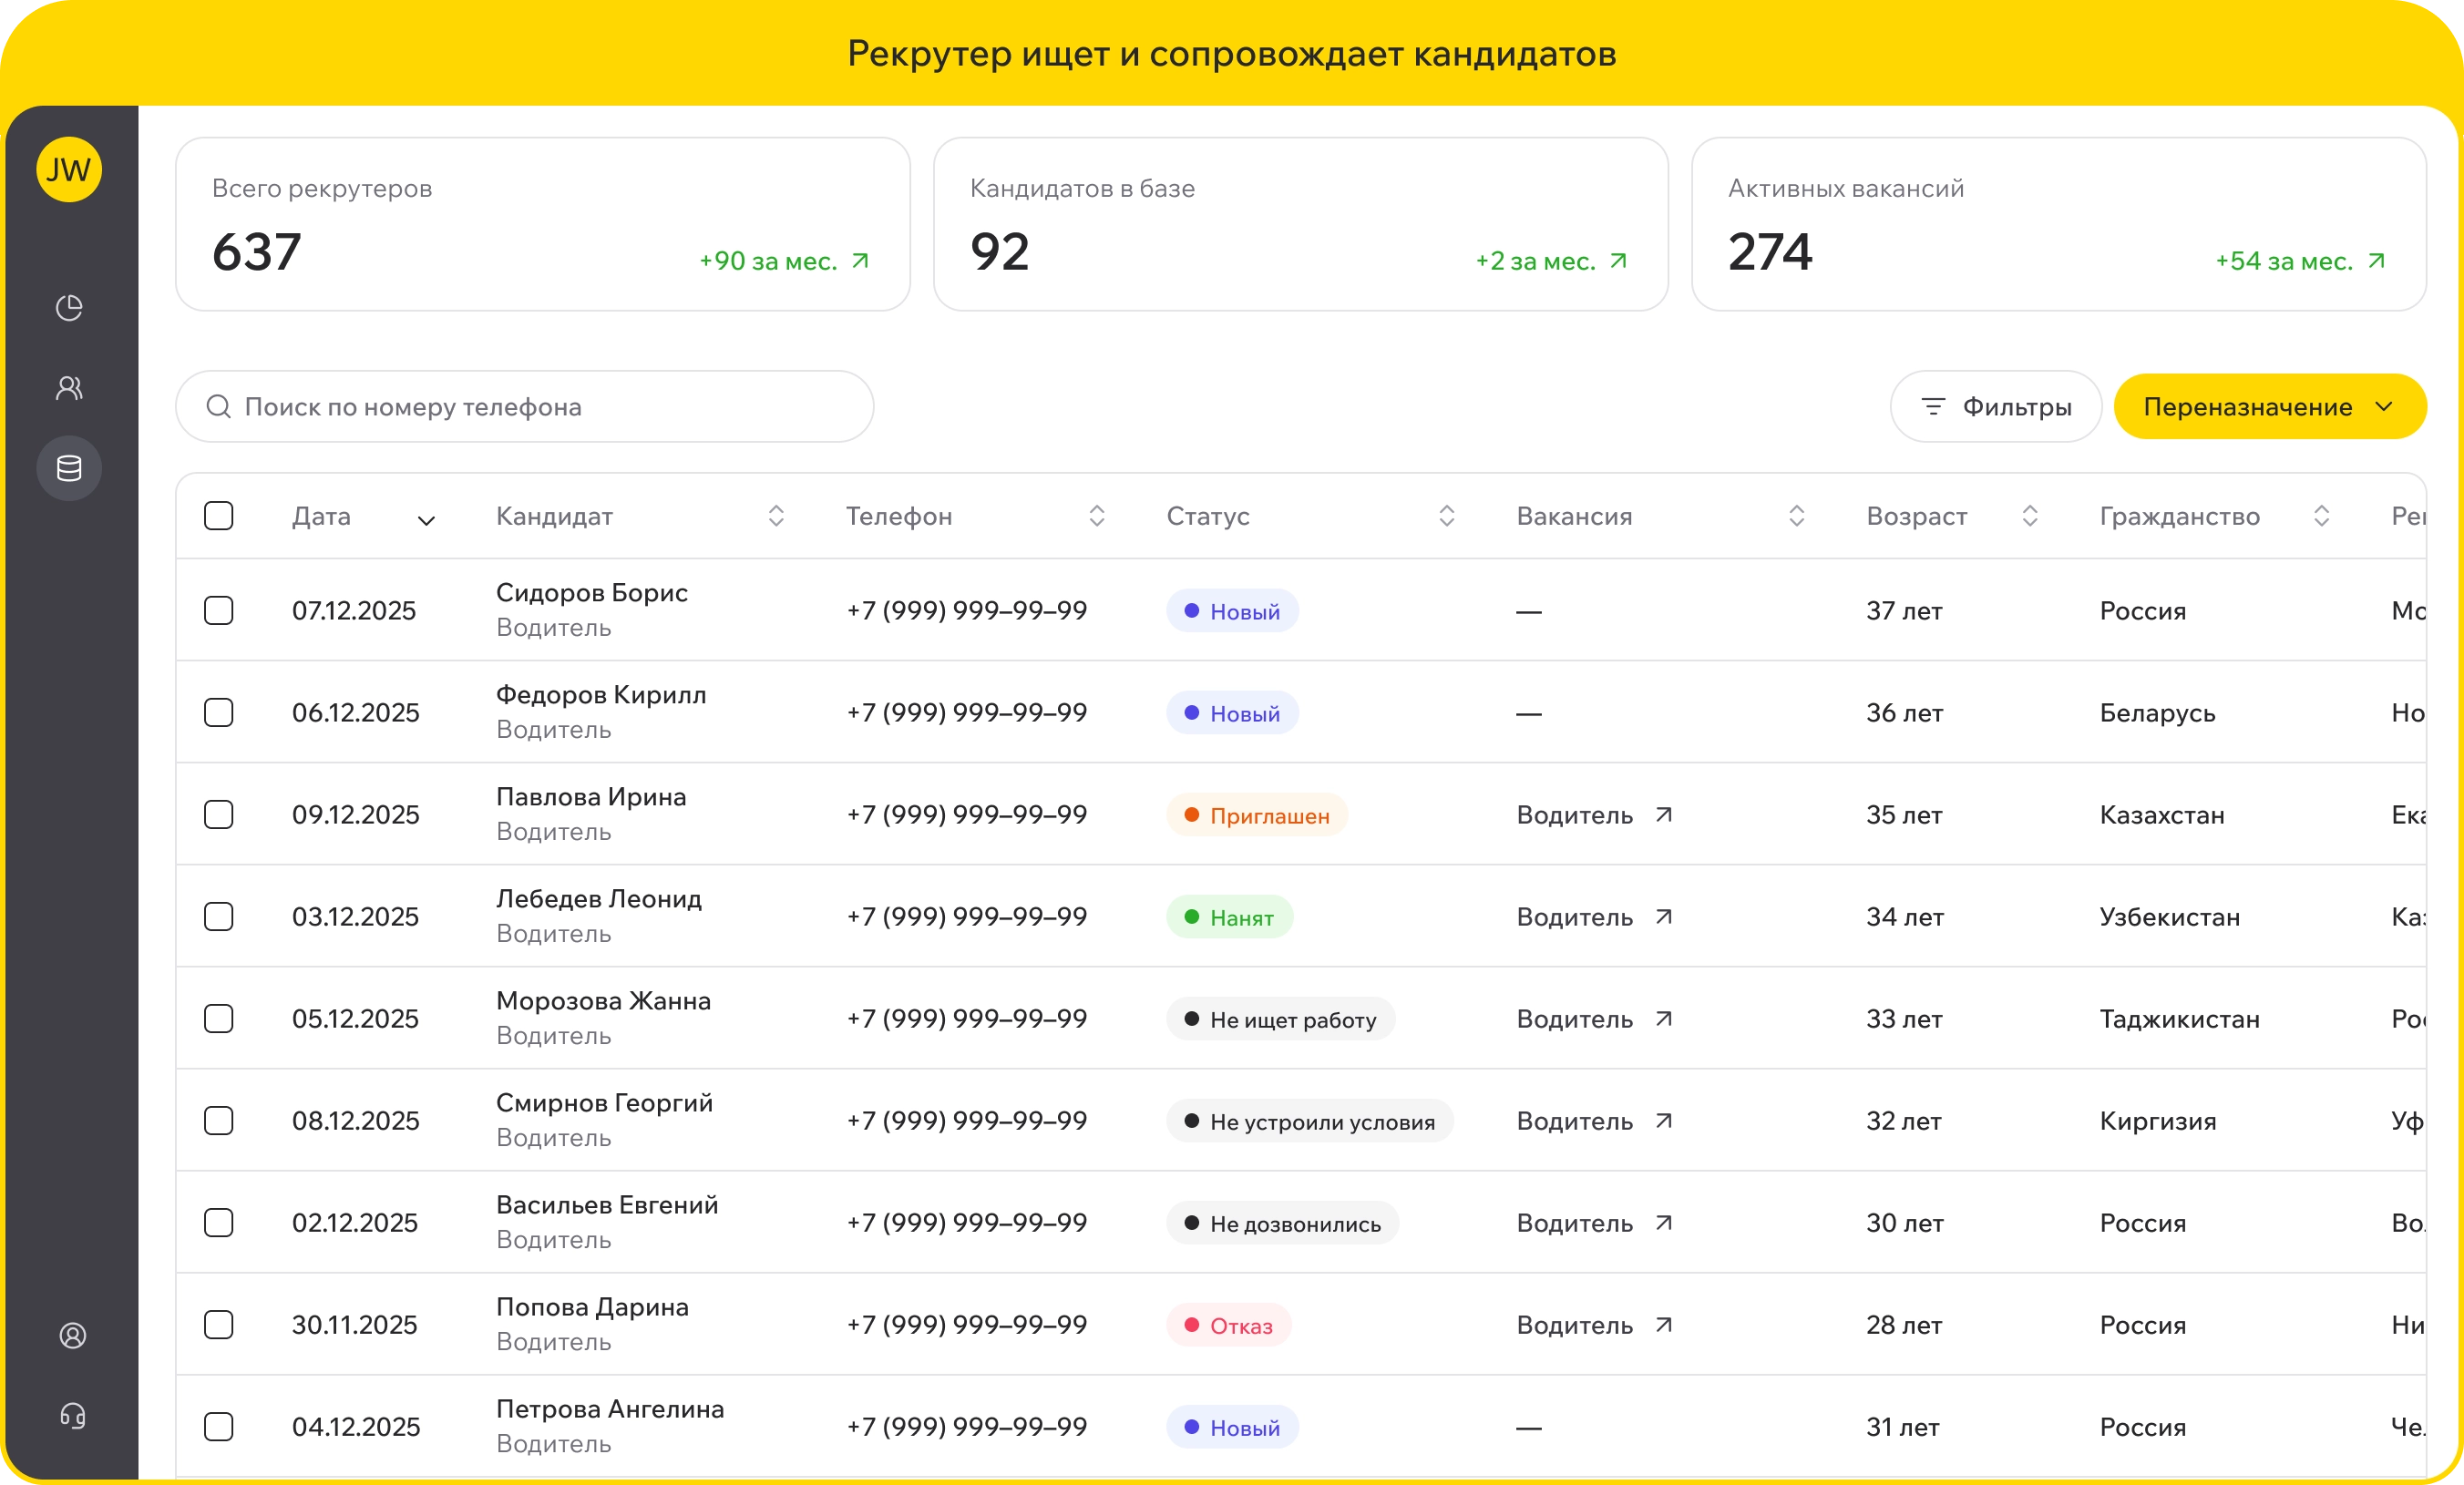Open vacancy arrow in Попова Дарина row
Screen dimensions: 2464x1485
point(1664,1324)
